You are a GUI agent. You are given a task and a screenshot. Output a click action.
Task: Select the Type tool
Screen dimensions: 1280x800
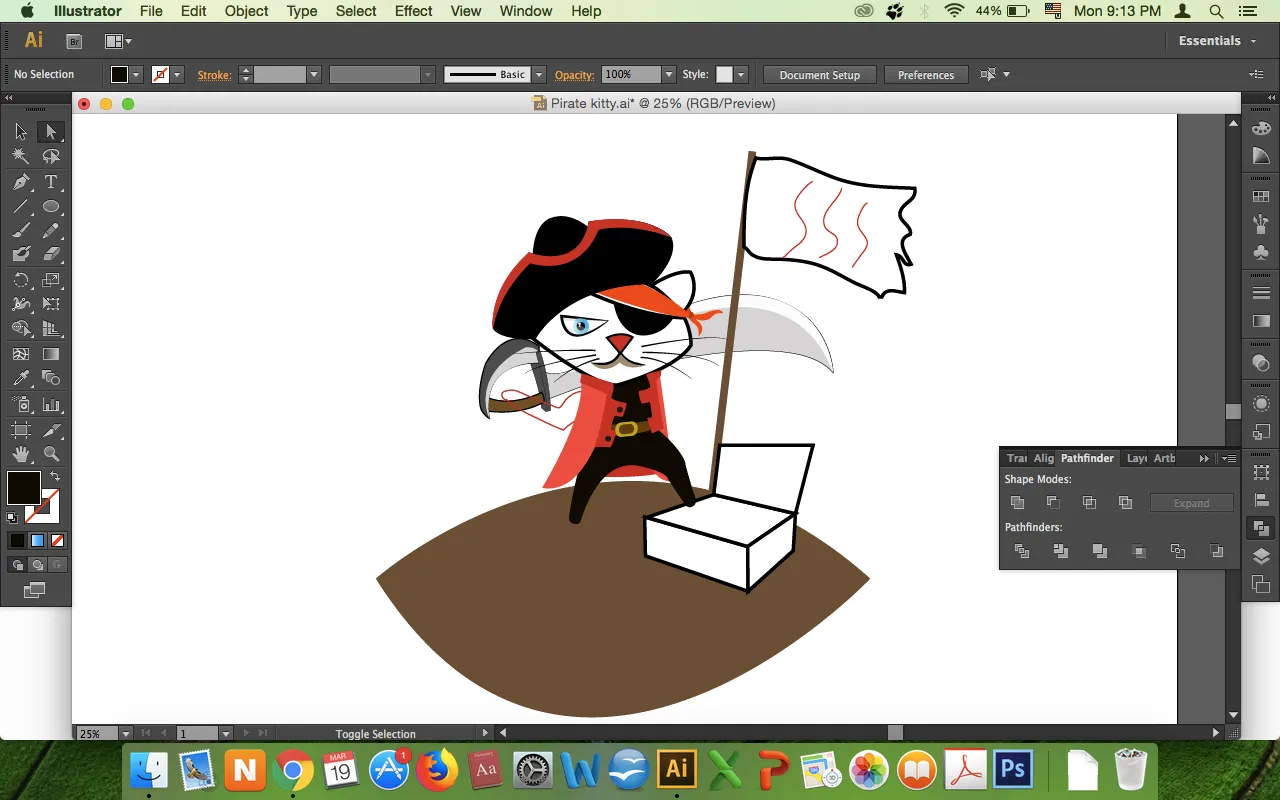51,182
